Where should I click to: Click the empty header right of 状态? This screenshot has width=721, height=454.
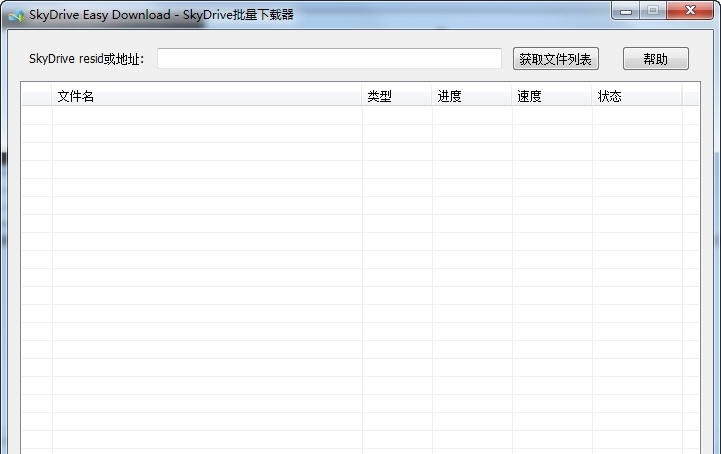tap(691, 96)
